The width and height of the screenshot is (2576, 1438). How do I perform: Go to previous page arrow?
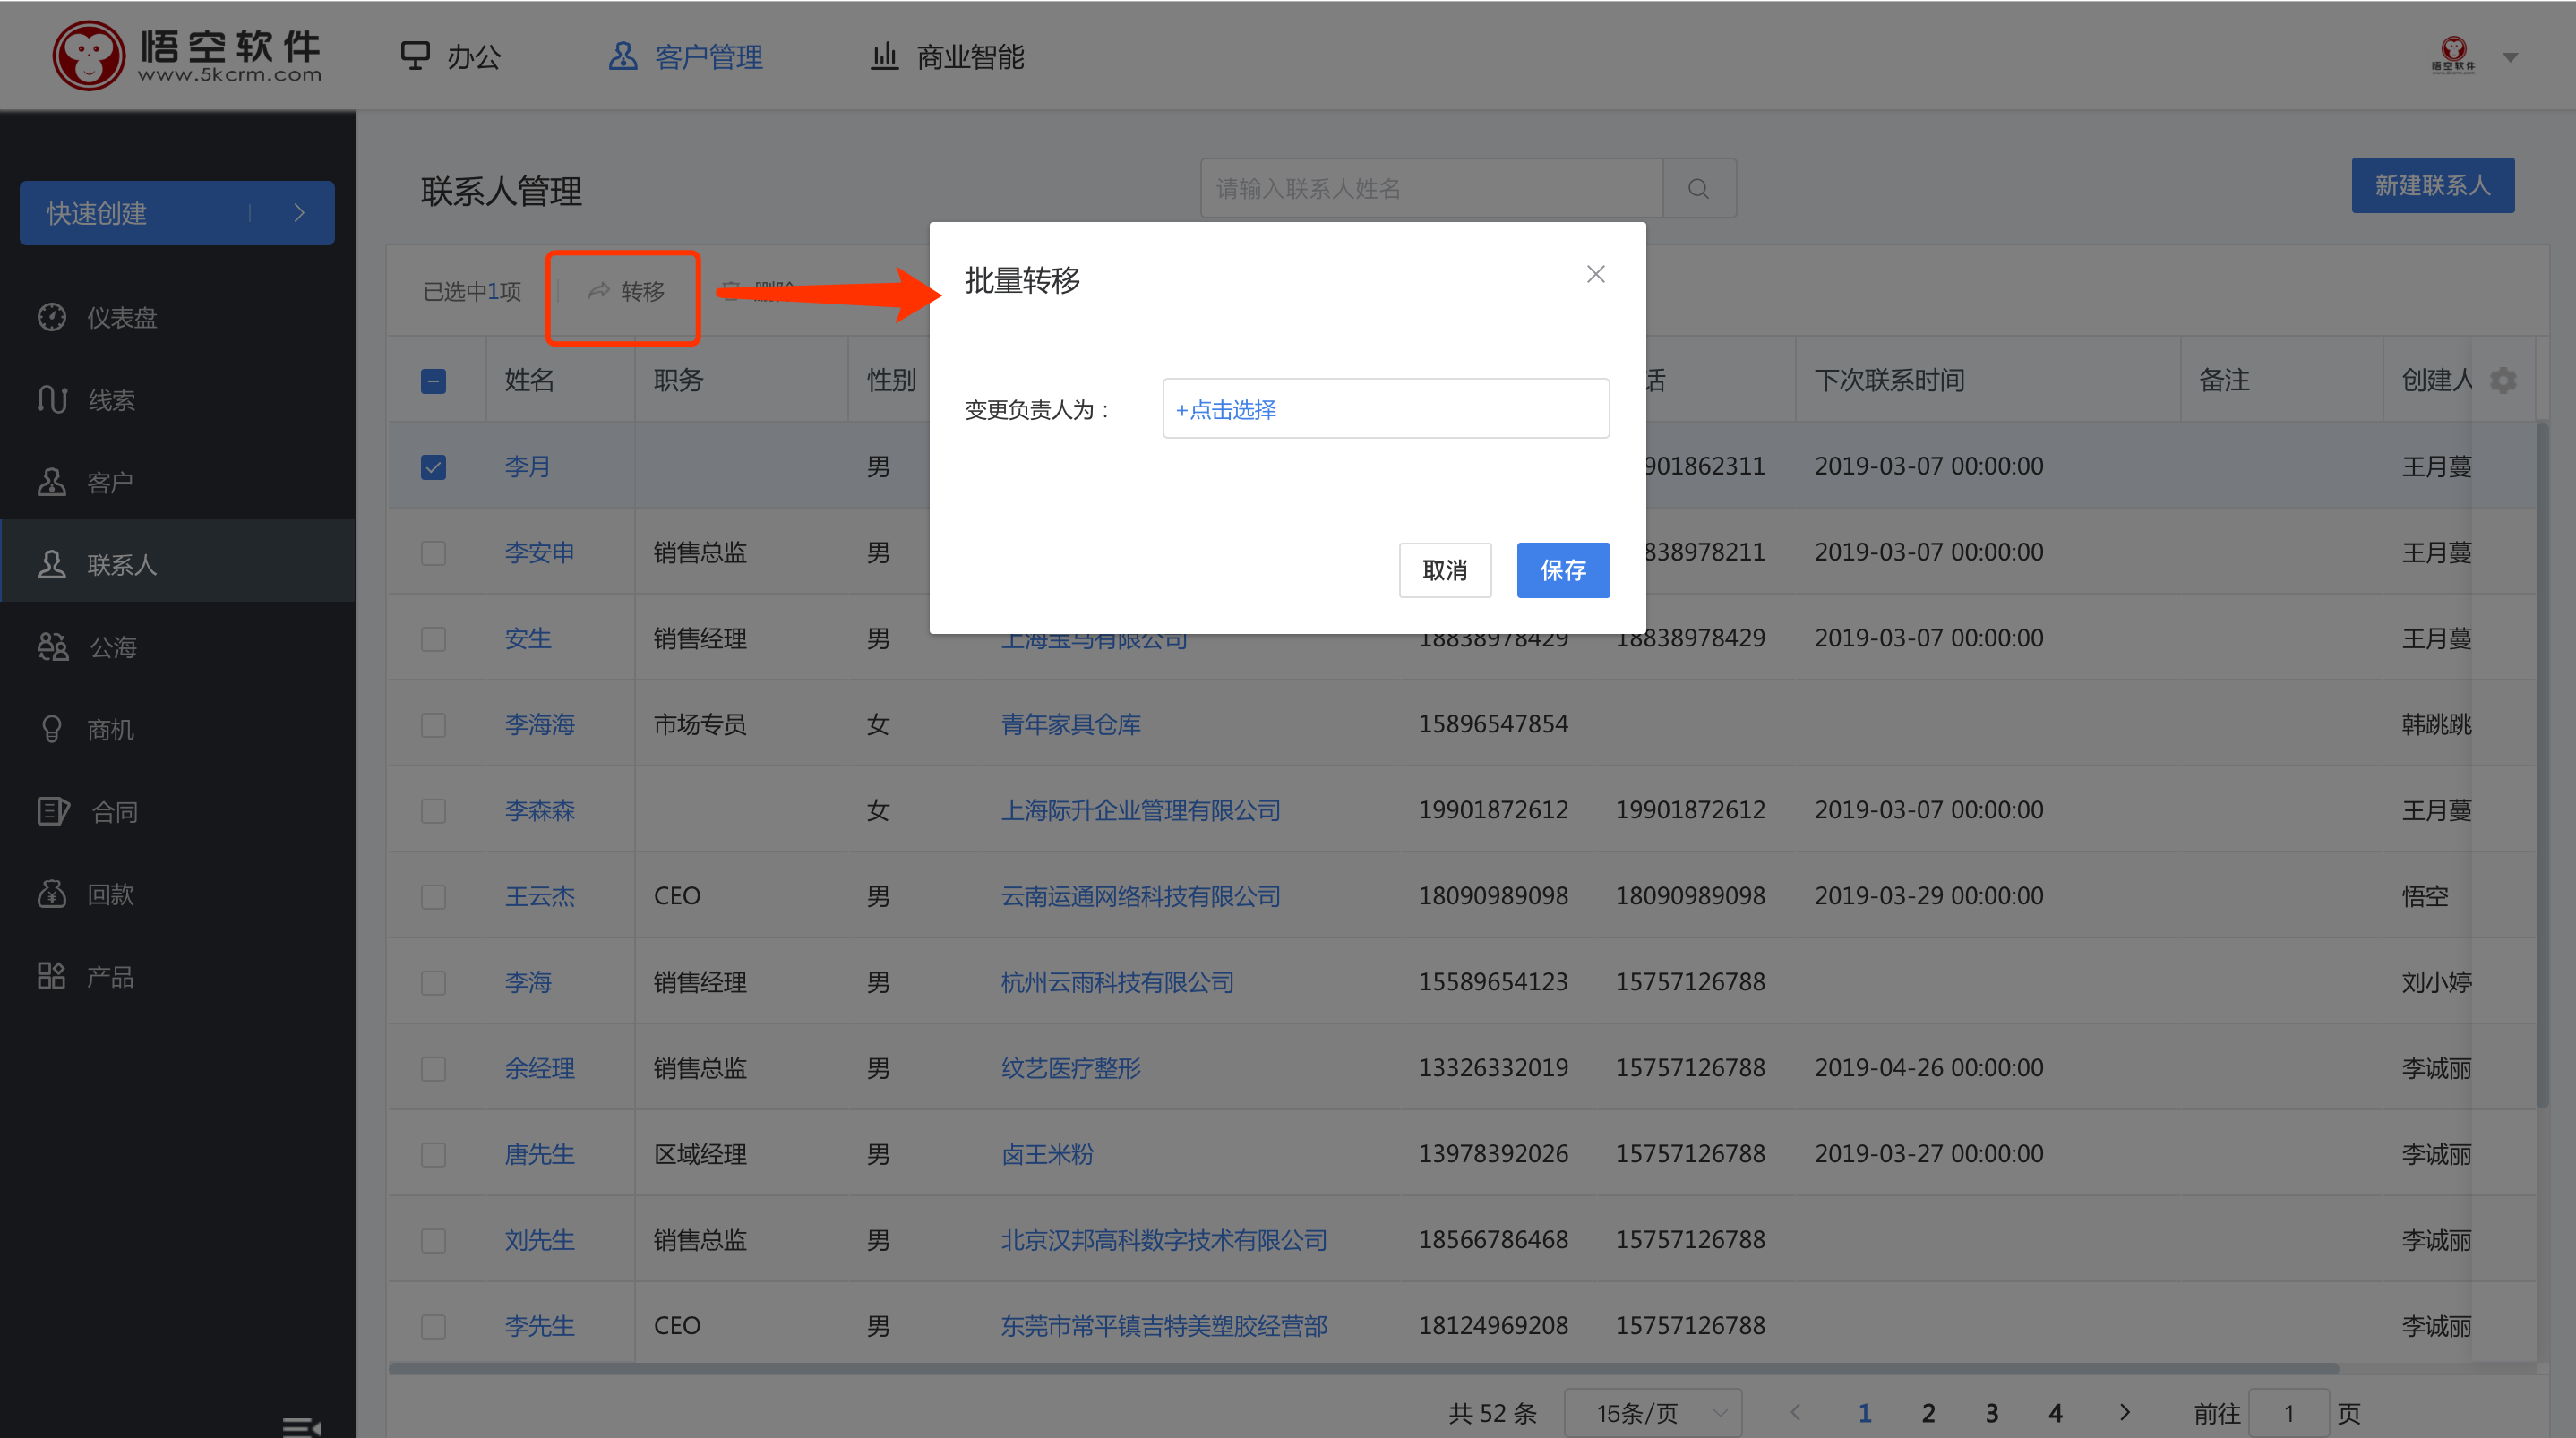(x=1796, y=1413)
